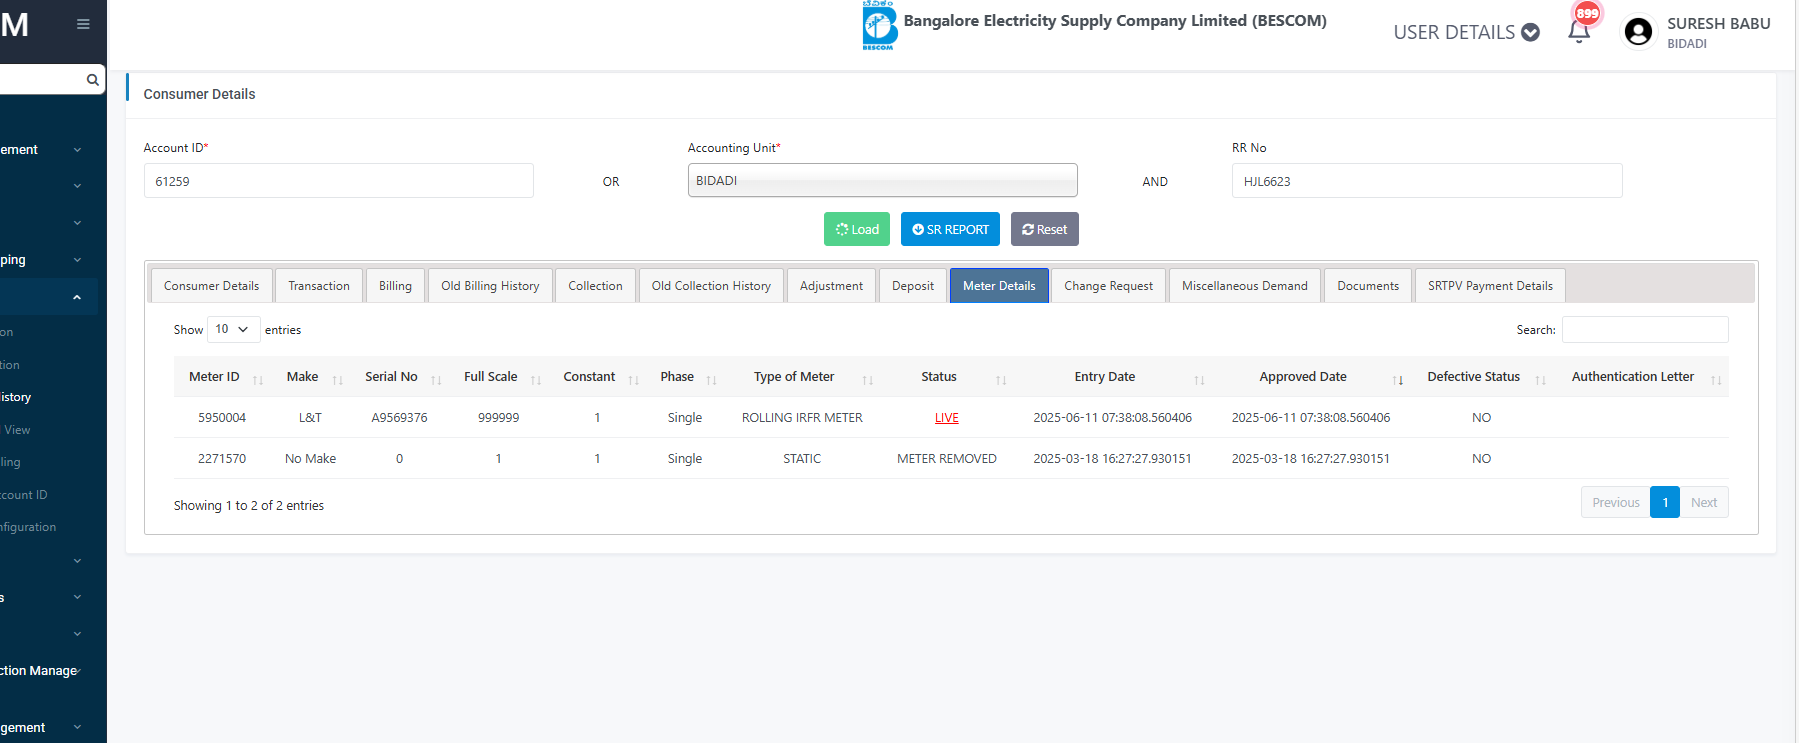1799x743 pixels.
Task: Expand the USER DETAILS dropdown
Action: (x=1466, y=32)
